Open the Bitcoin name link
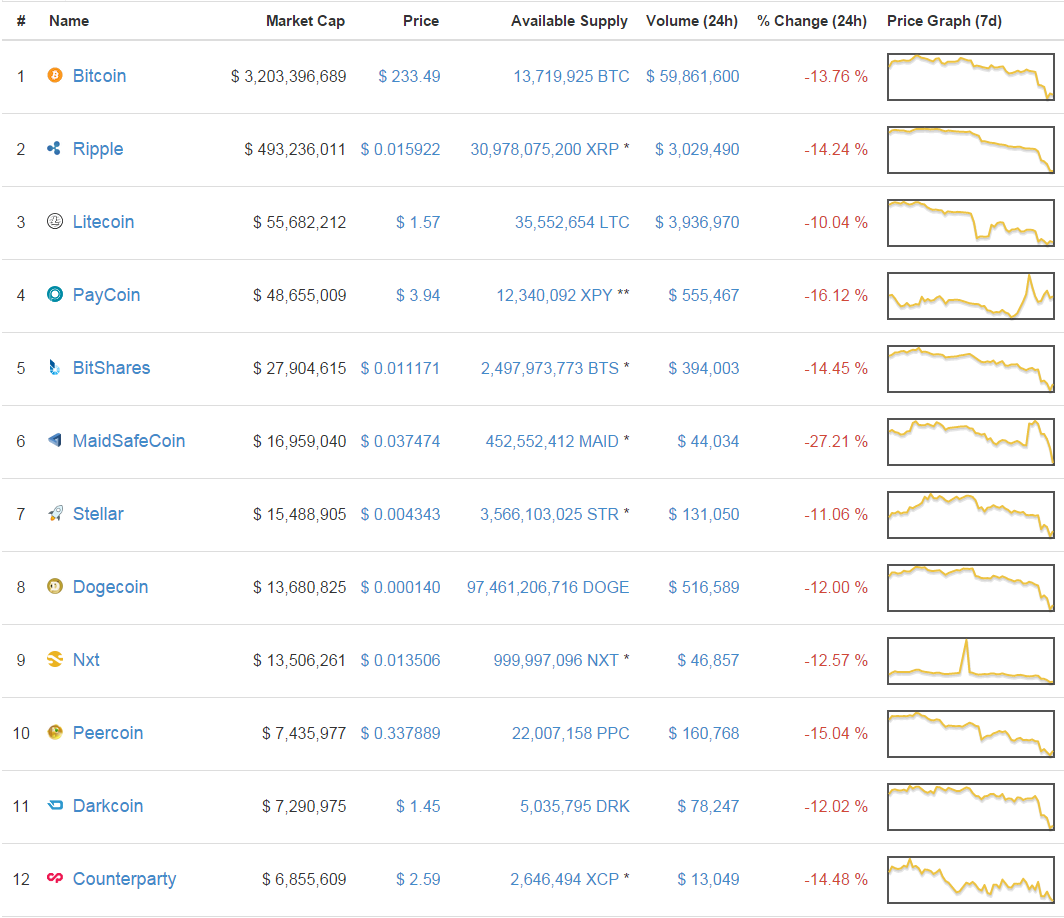 point(99,76)
